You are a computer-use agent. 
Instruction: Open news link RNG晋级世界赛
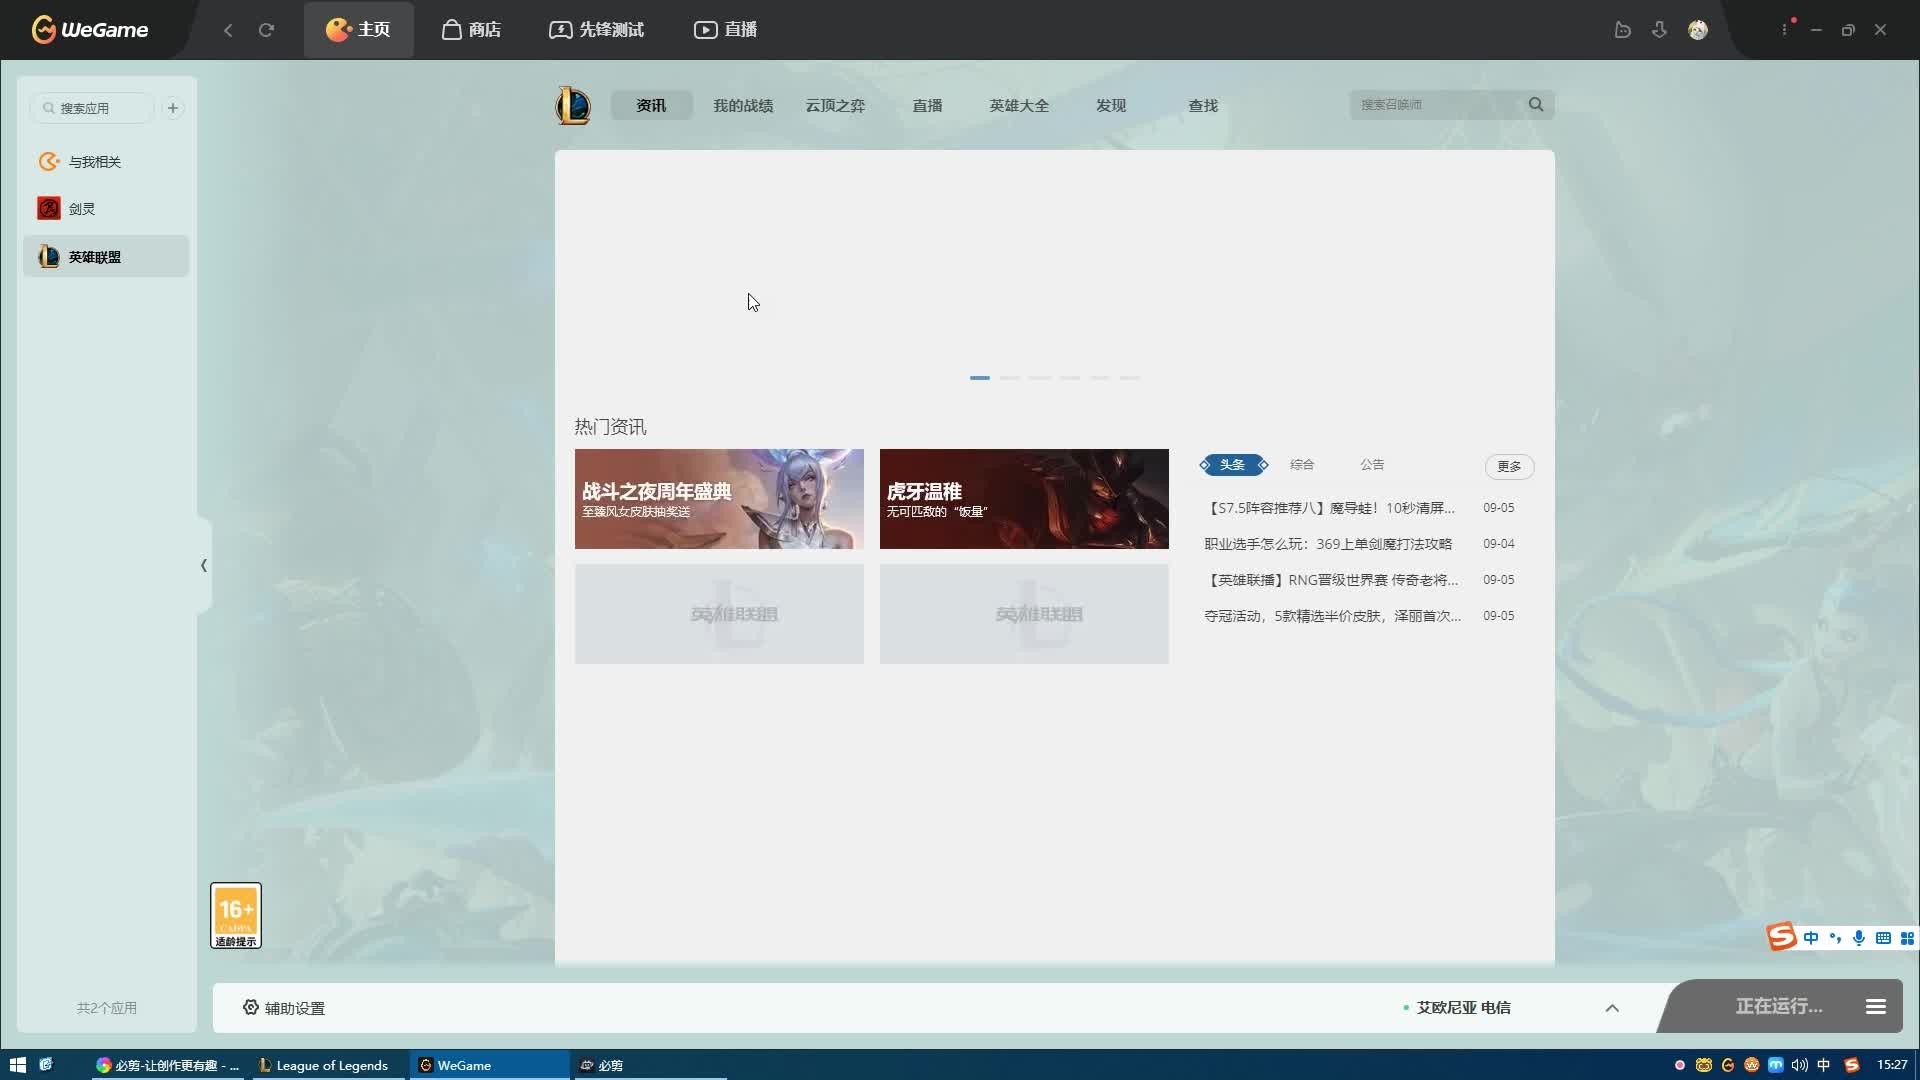click(1331, 580)
